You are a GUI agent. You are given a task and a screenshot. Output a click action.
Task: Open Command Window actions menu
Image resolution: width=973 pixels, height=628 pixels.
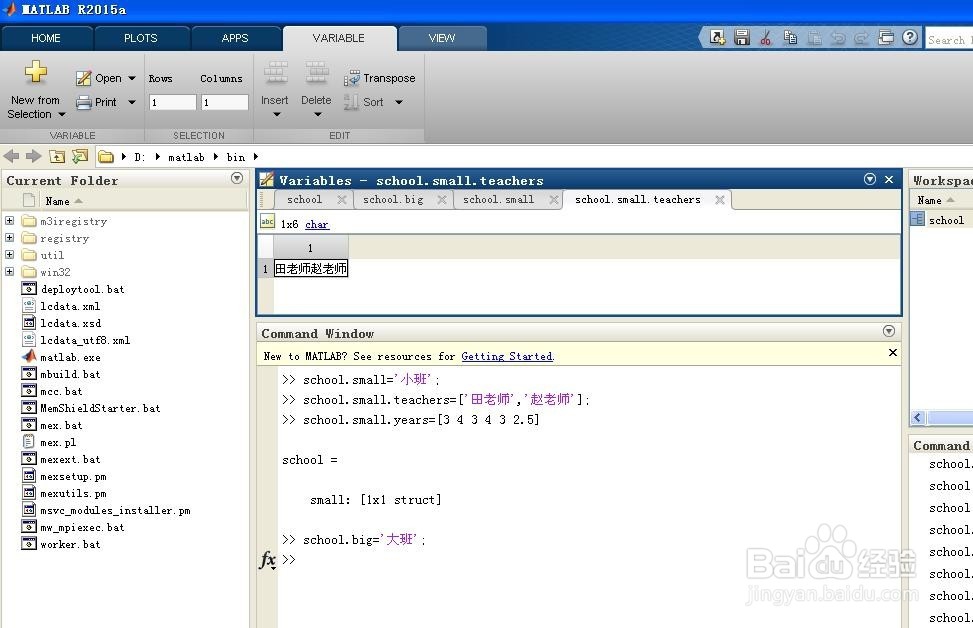(x=889, y=331)
